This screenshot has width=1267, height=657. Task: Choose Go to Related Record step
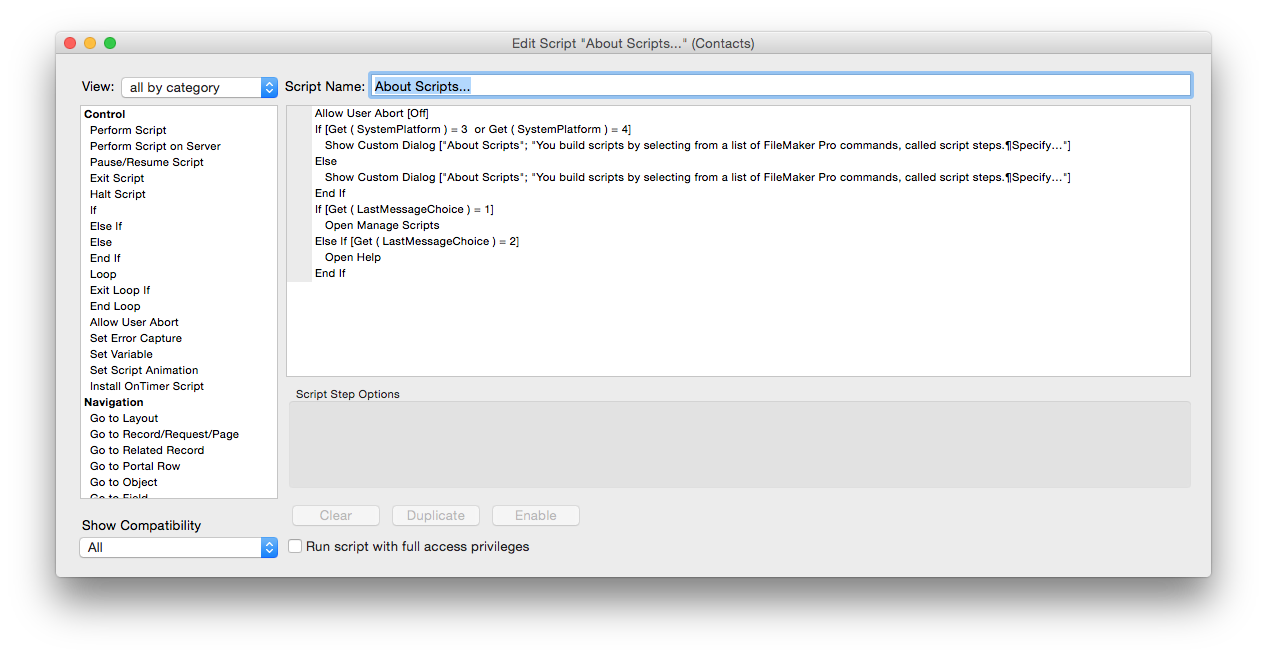(x=146, y=450)
